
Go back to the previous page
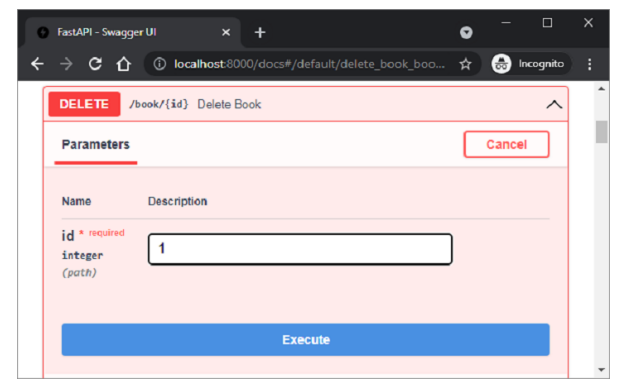(37, 64)
